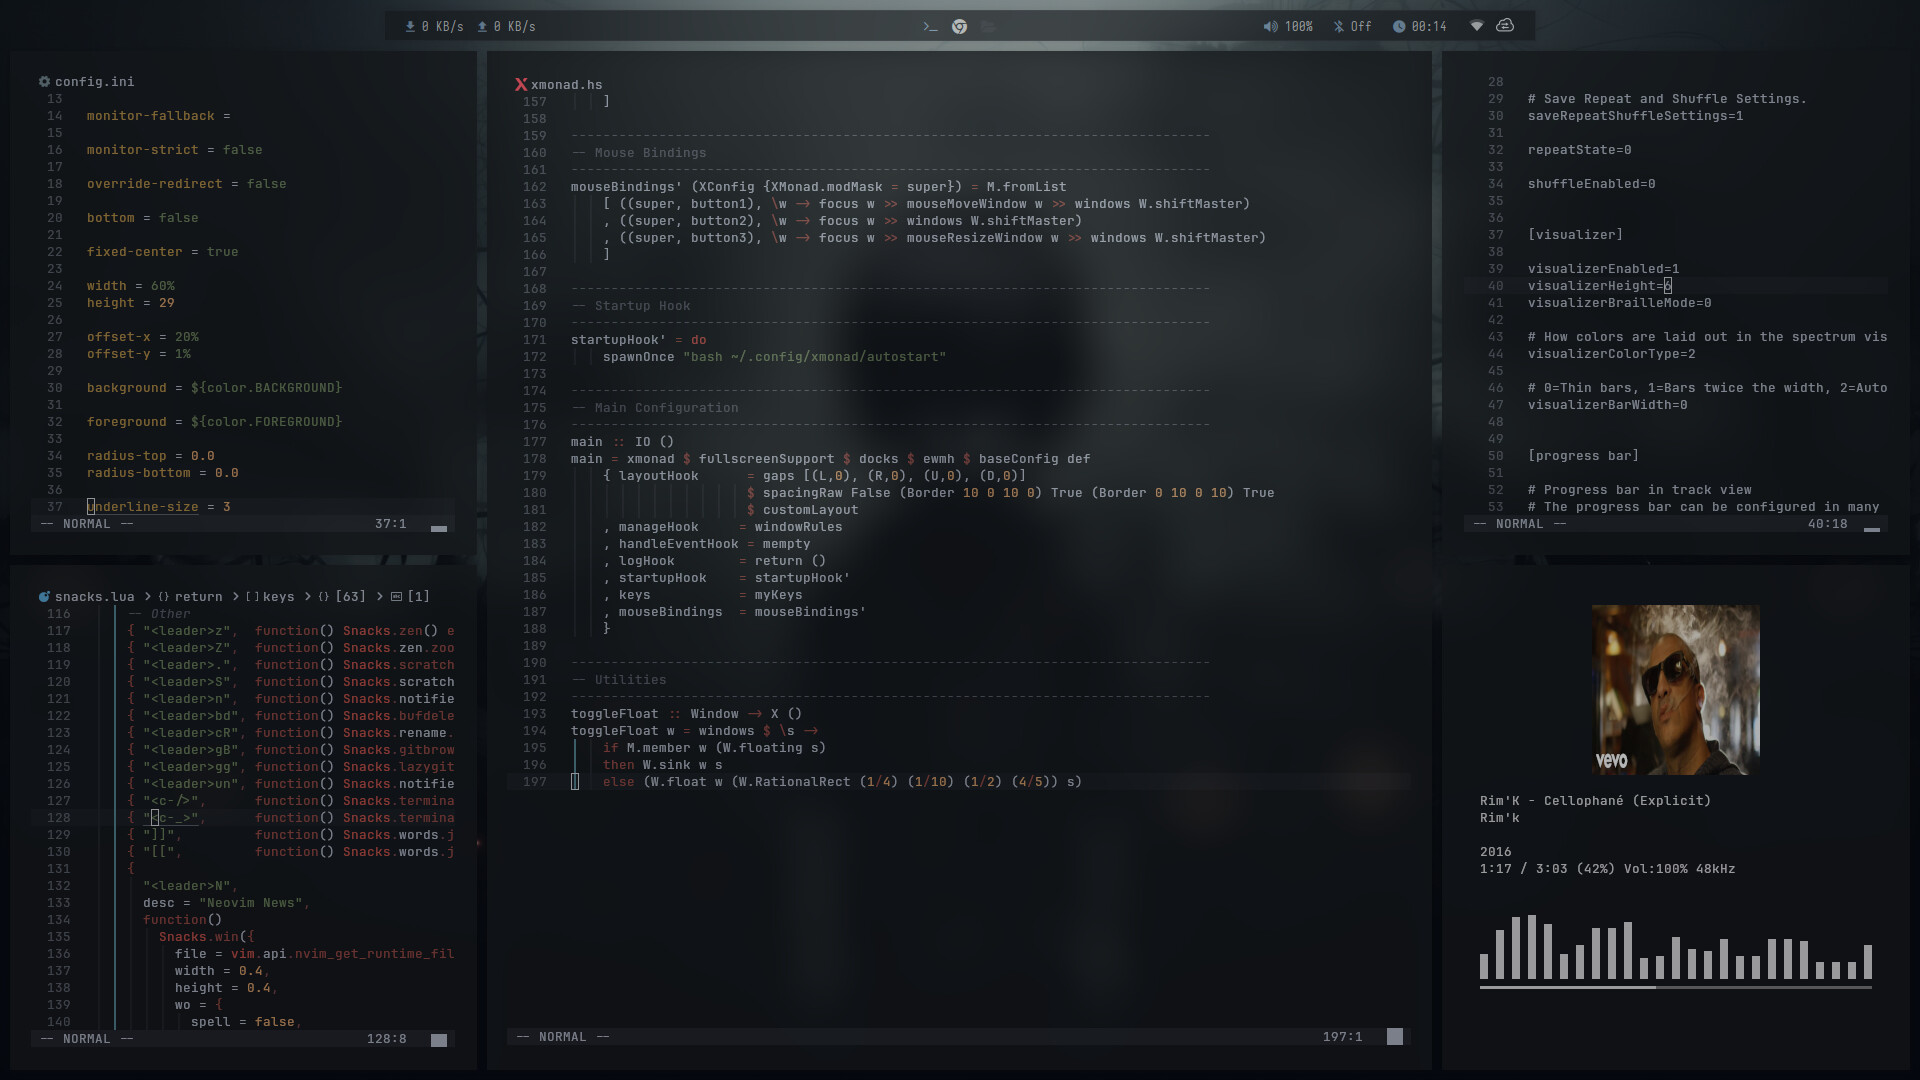Click the snacks.lua breadcrumb file name

click(94, 597)
